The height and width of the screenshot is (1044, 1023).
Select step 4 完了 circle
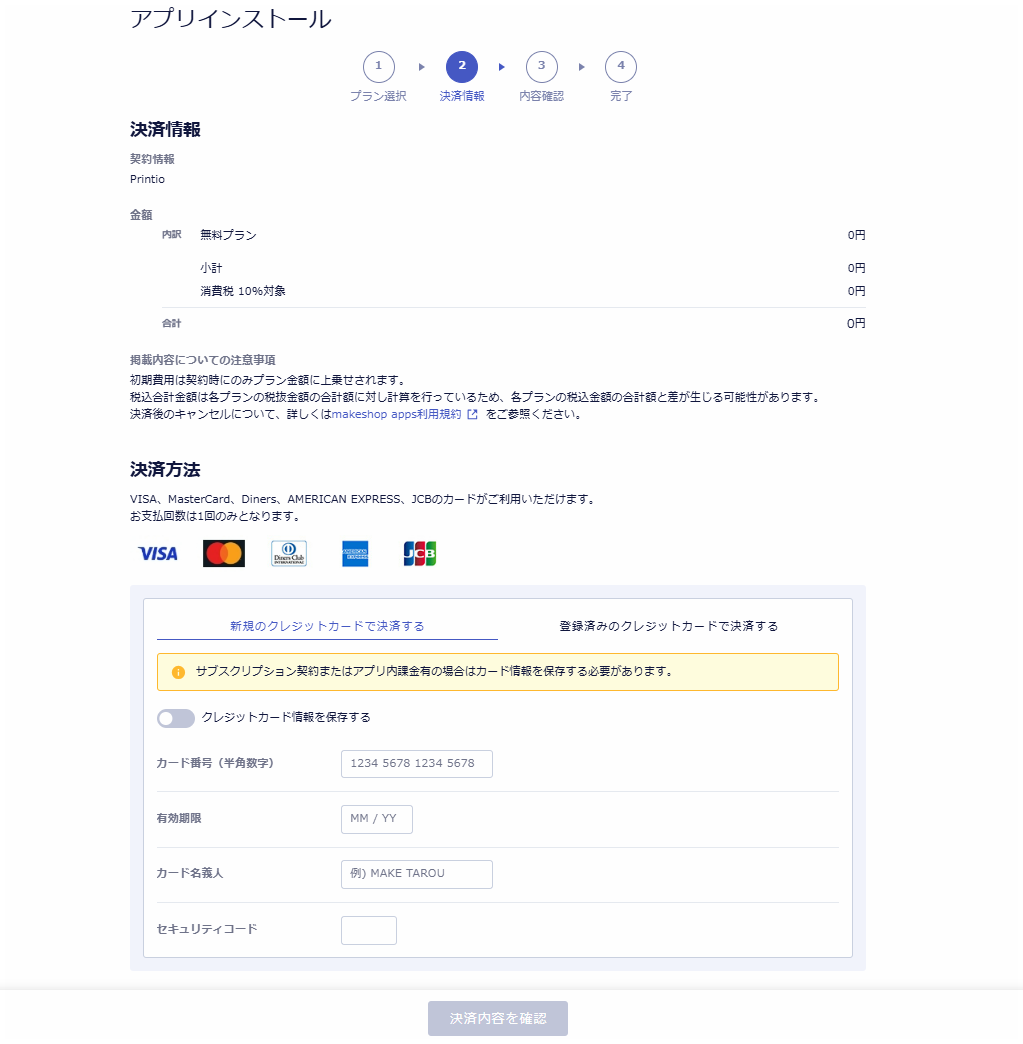click(x=621, y=67)
